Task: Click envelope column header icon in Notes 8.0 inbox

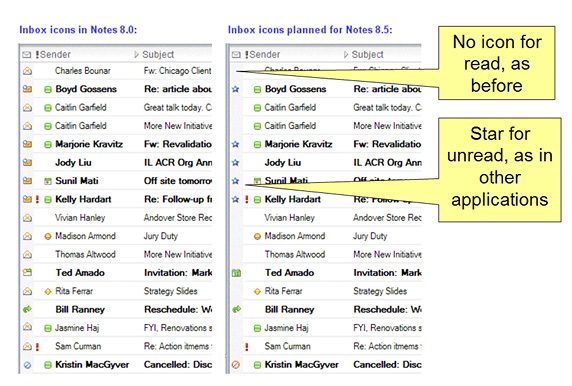Action: [x=27, y=55]
